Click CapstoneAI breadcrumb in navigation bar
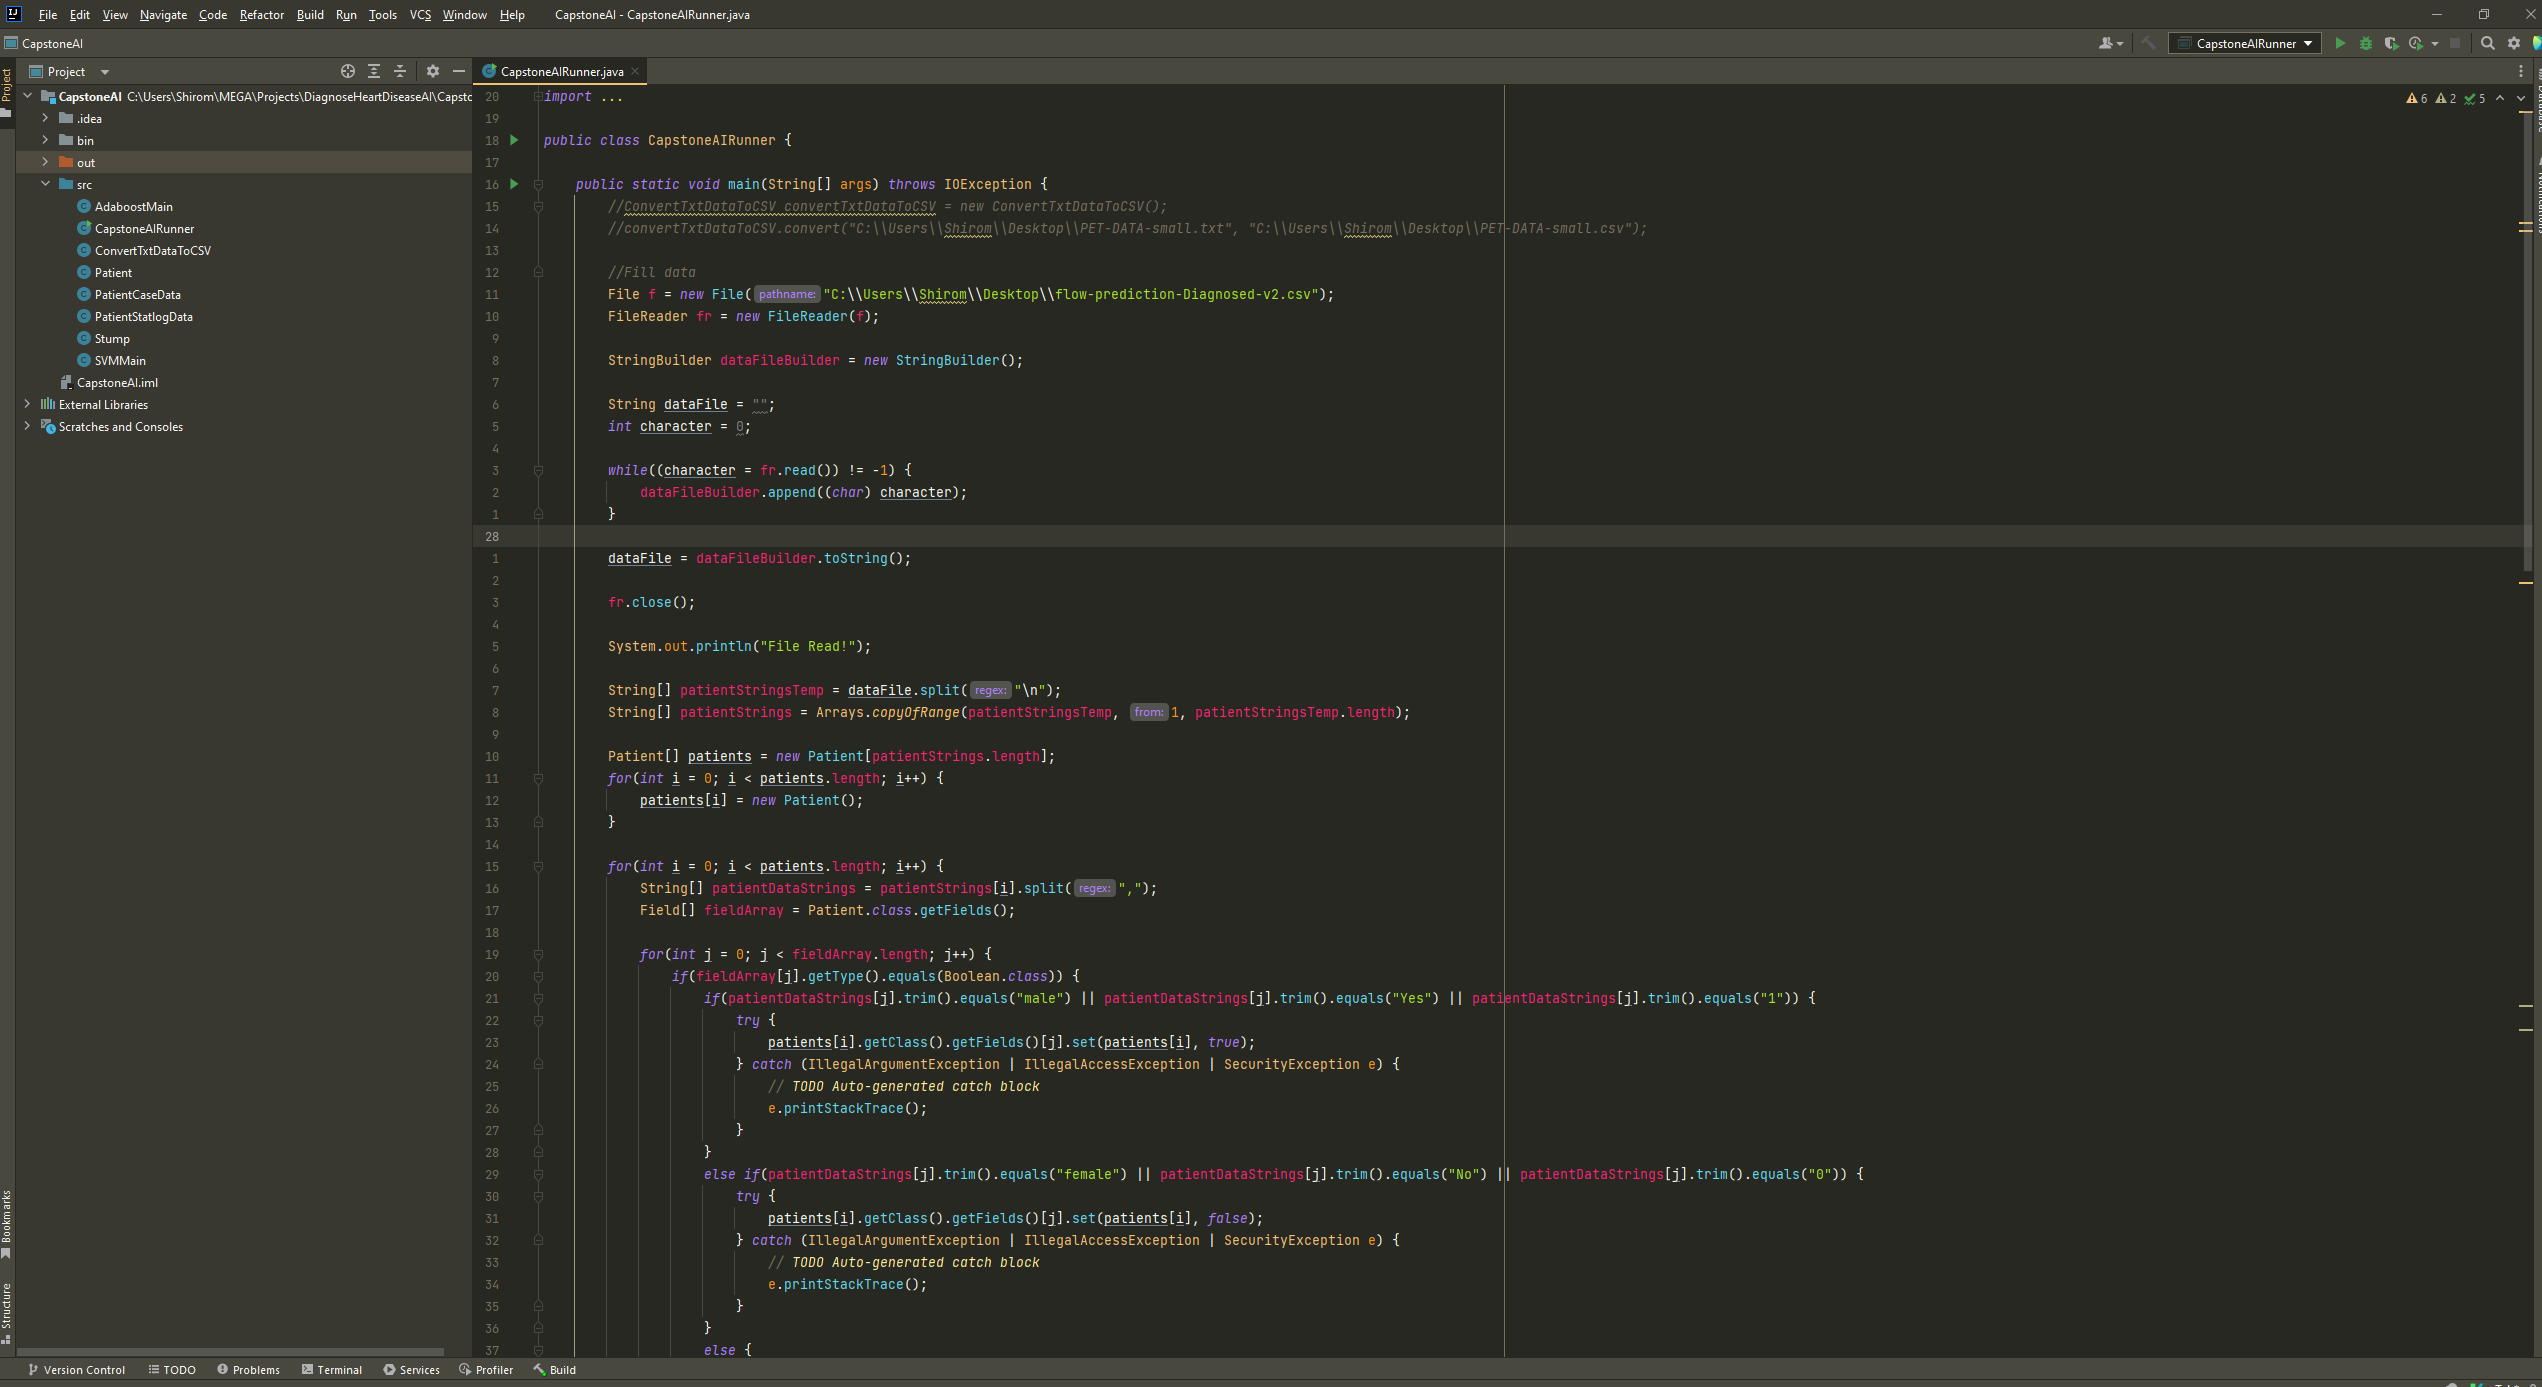 point(44,43)
